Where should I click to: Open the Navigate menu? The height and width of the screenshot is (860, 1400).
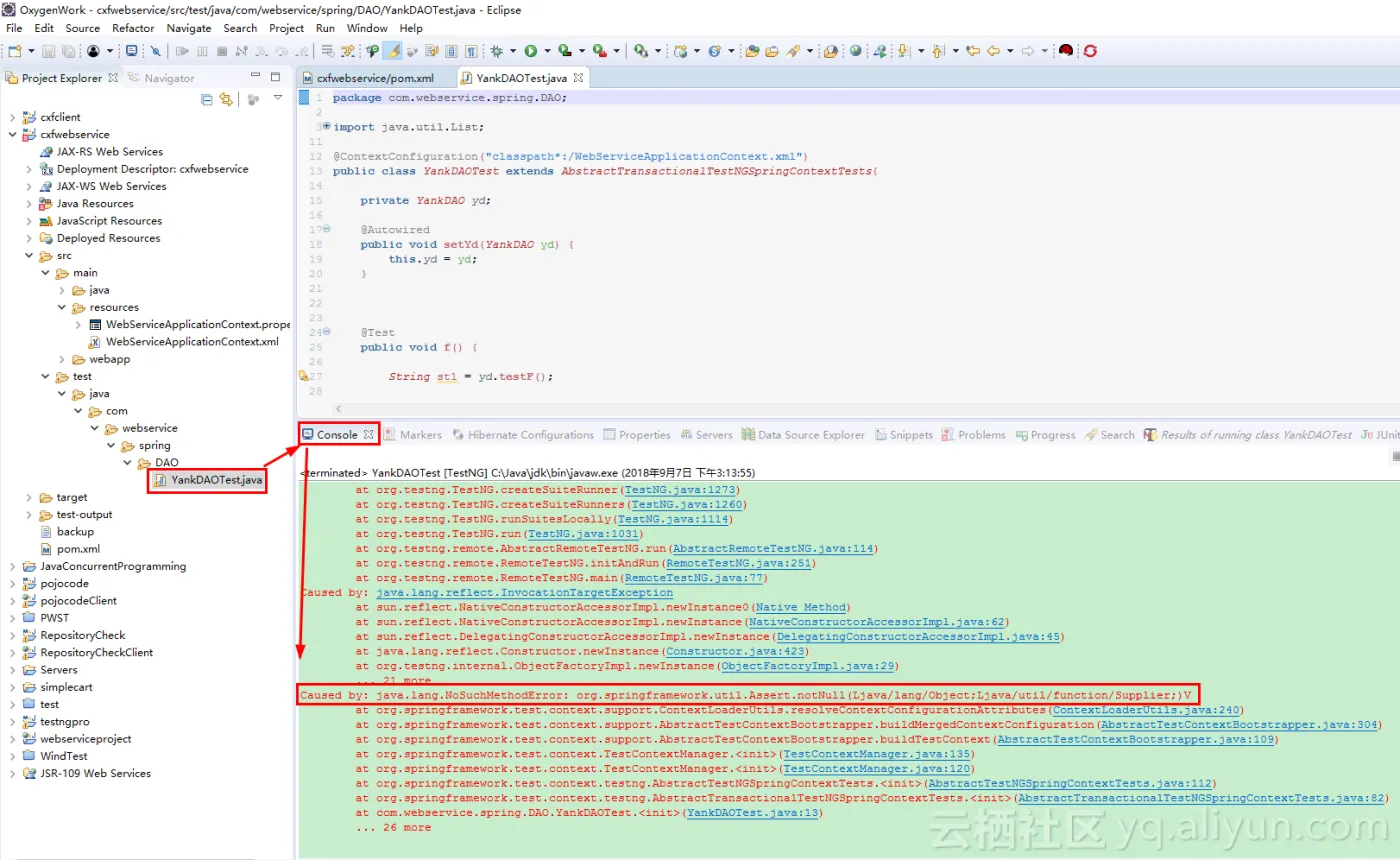[x=189, y=28]
